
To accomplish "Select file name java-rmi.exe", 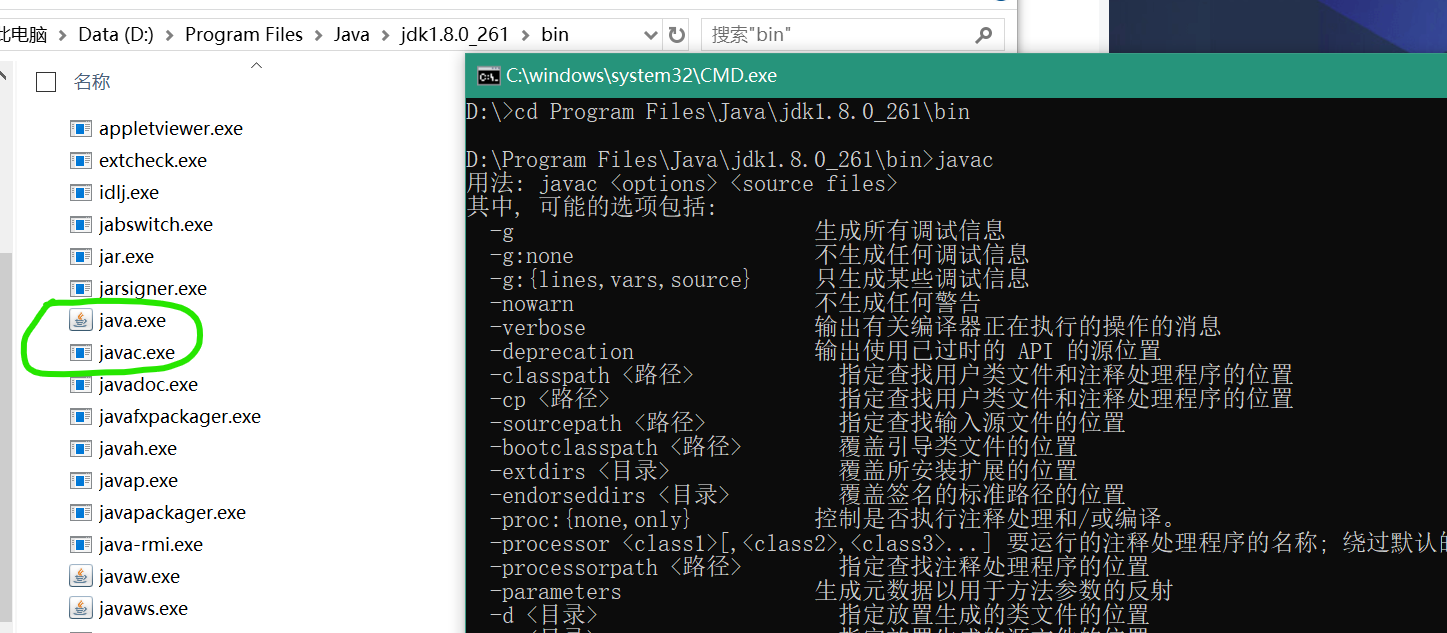I will click(x=151, y=544).
